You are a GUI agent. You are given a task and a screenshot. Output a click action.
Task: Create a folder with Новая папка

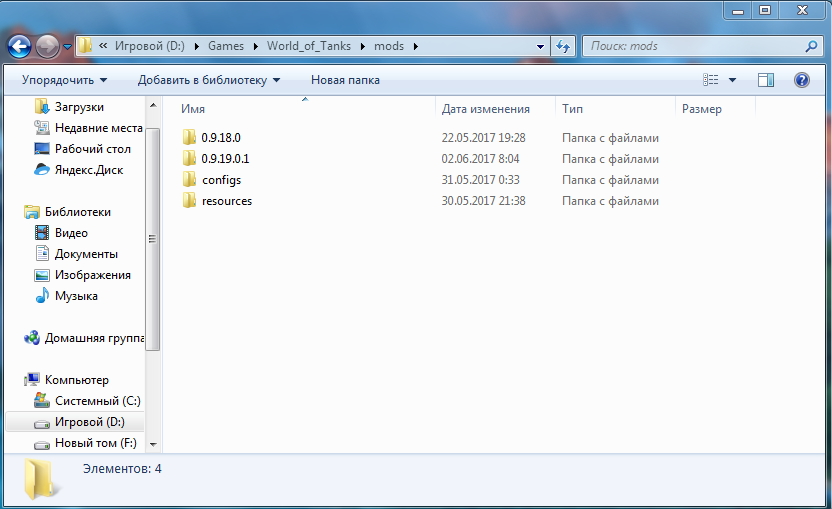click(x=345, y=80)
